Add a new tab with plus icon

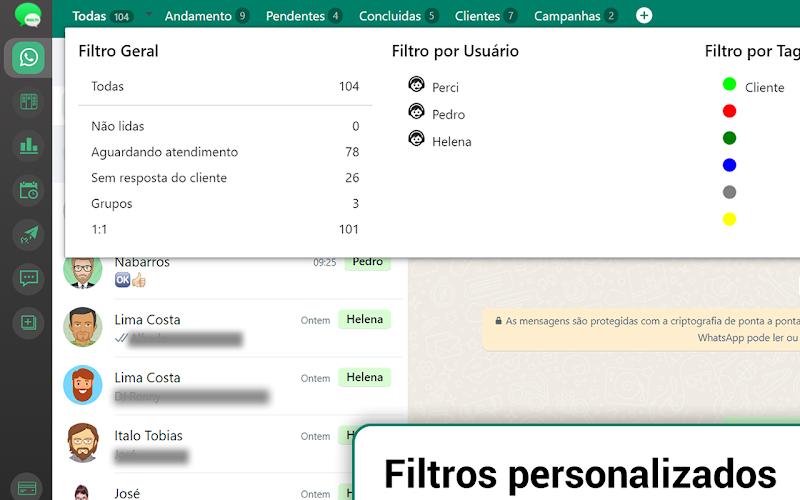click(644, 16)
